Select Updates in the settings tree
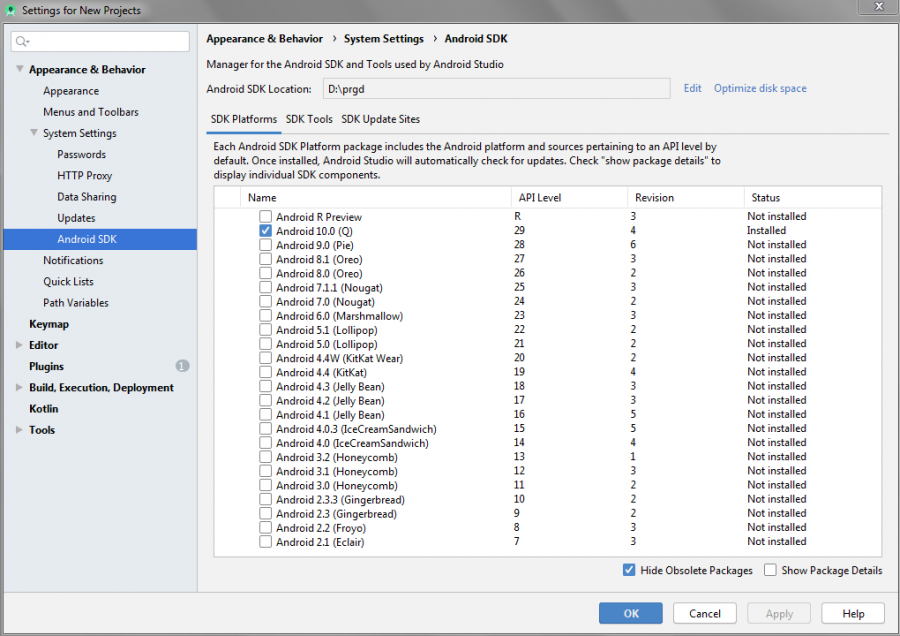The image size is (900, 636). pyautogui.click(x=76, y=218)
